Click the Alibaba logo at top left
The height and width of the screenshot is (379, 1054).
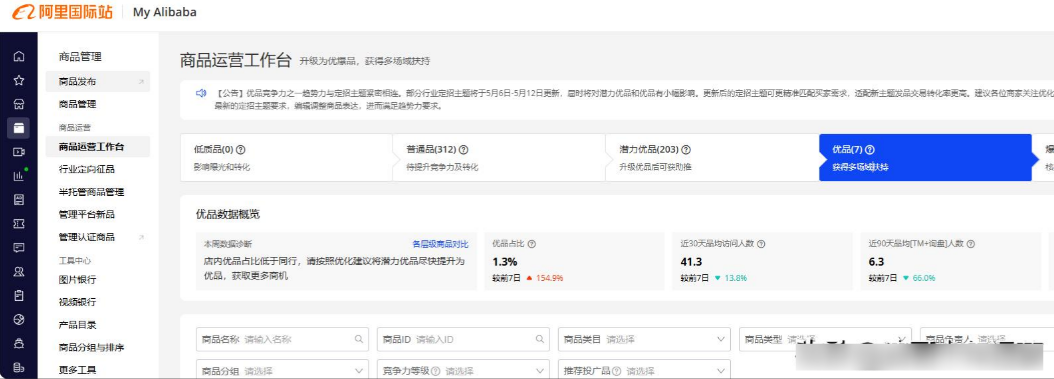[62, 12]
